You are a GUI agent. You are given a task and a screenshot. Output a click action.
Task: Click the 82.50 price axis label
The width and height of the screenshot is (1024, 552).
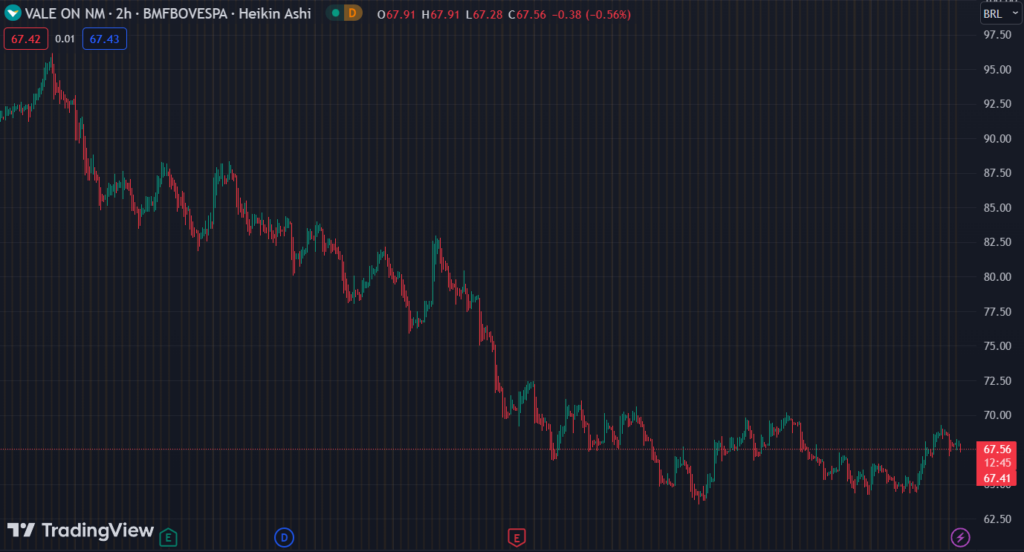[x=997, y=242]
